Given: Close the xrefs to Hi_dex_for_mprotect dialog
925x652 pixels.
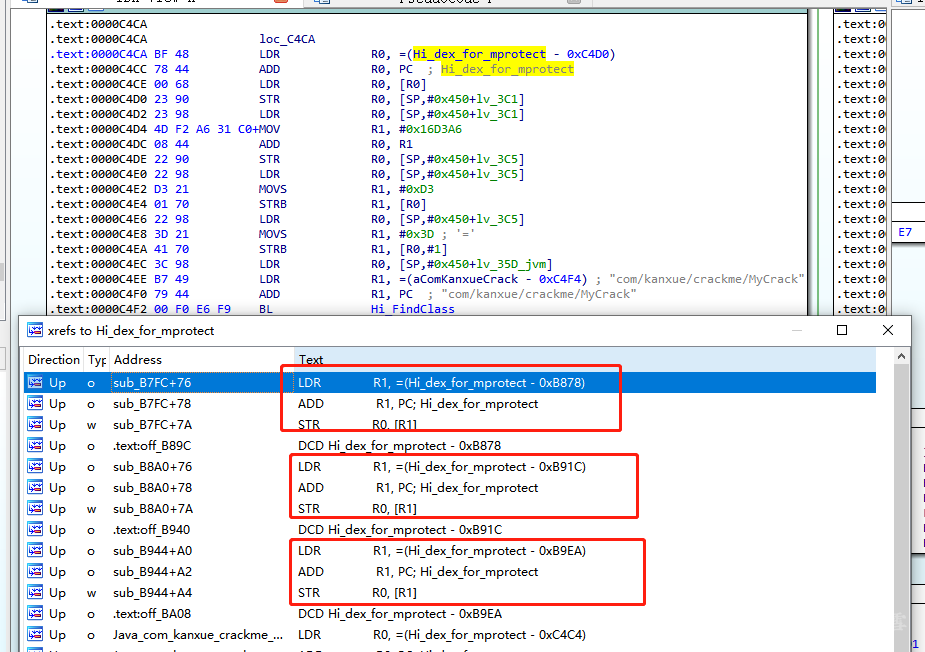Looking at the screenshot, I should click(x=888, y=330).
